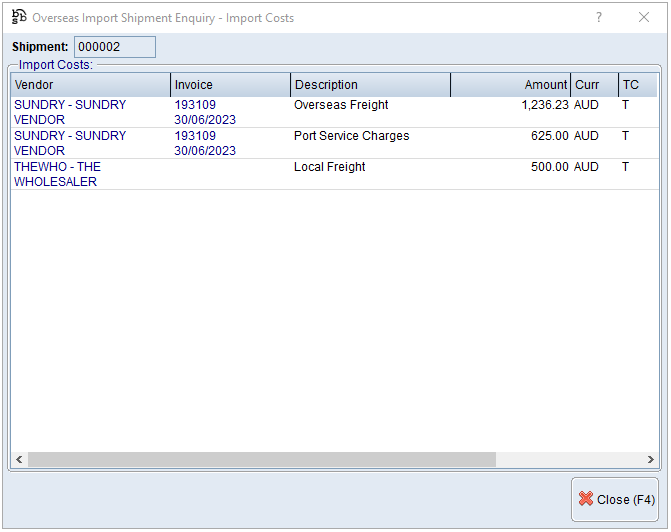Open SUNDRY vendor link in Overseas Freight row
Viewport: 671px width, 532px height.
click(x=70, y=112)
